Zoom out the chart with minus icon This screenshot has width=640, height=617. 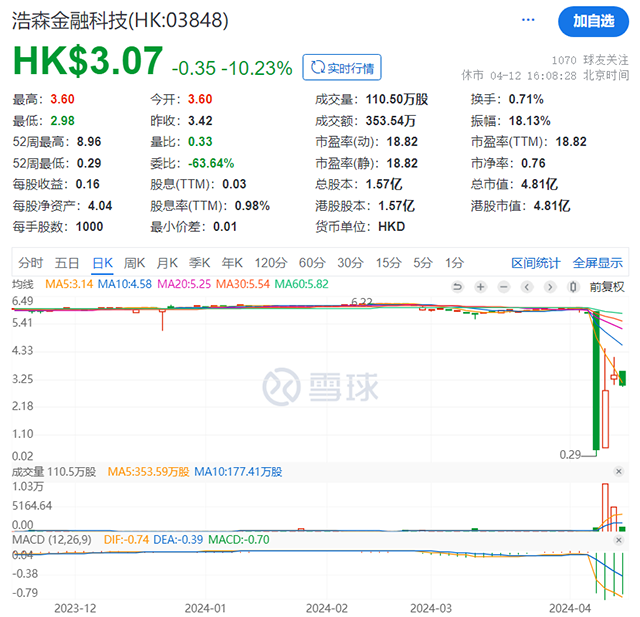[x=504, y=287]
